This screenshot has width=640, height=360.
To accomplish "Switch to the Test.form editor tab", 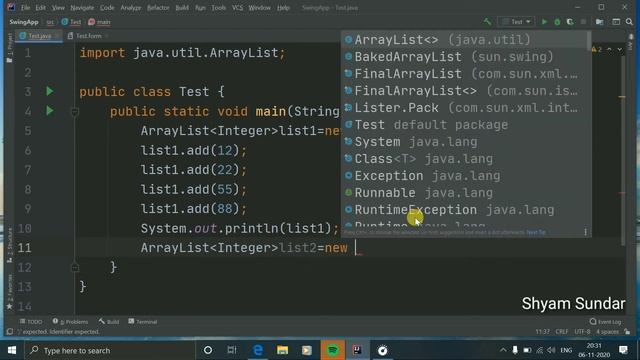I will pyautogui.click(x=88, y=36).
